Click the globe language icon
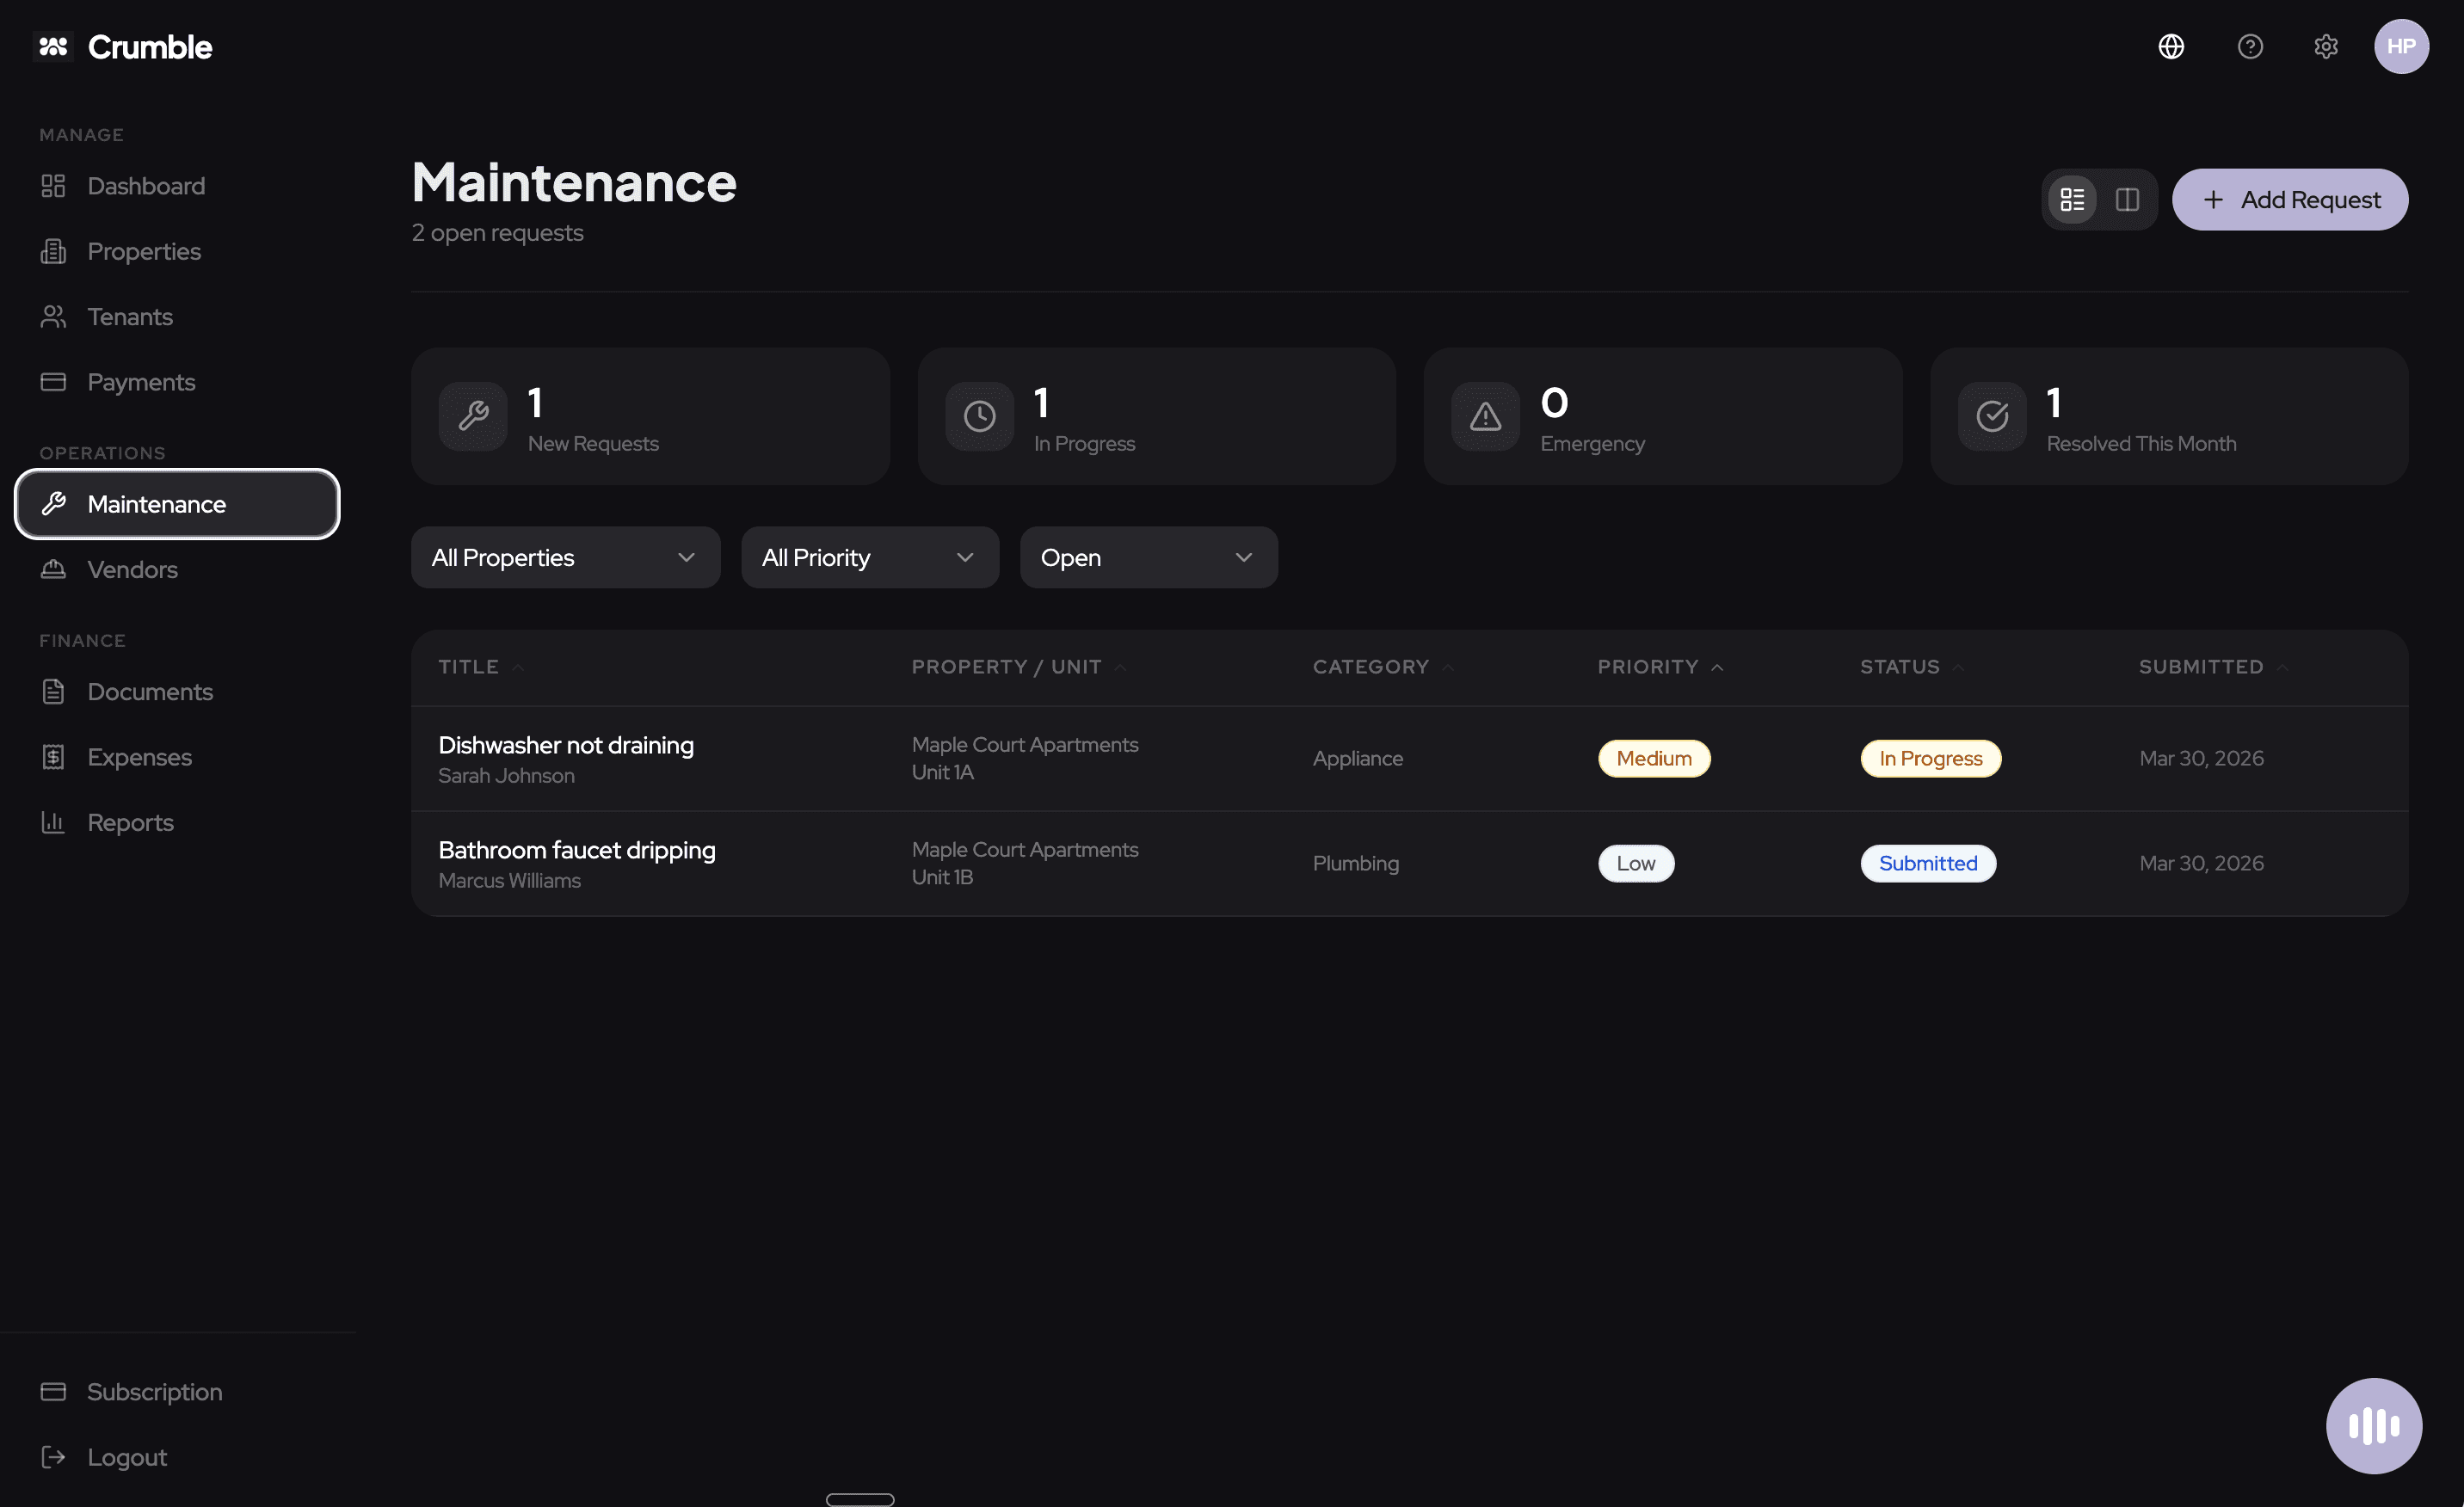Image resolution: width=2464 pixels, height=1507 pixels. click(2171, 46)
